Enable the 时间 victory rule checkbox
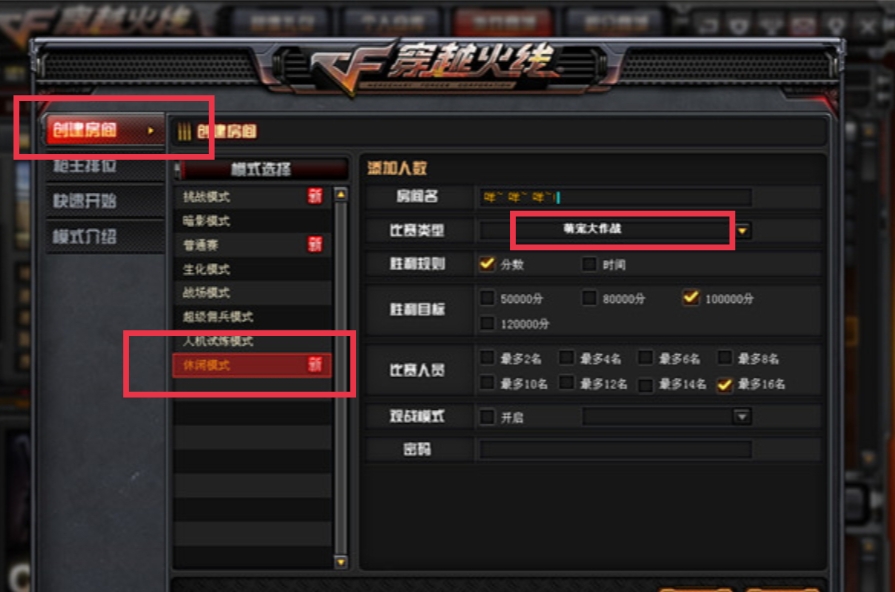The image size is (895, 592). coord(589,264)
